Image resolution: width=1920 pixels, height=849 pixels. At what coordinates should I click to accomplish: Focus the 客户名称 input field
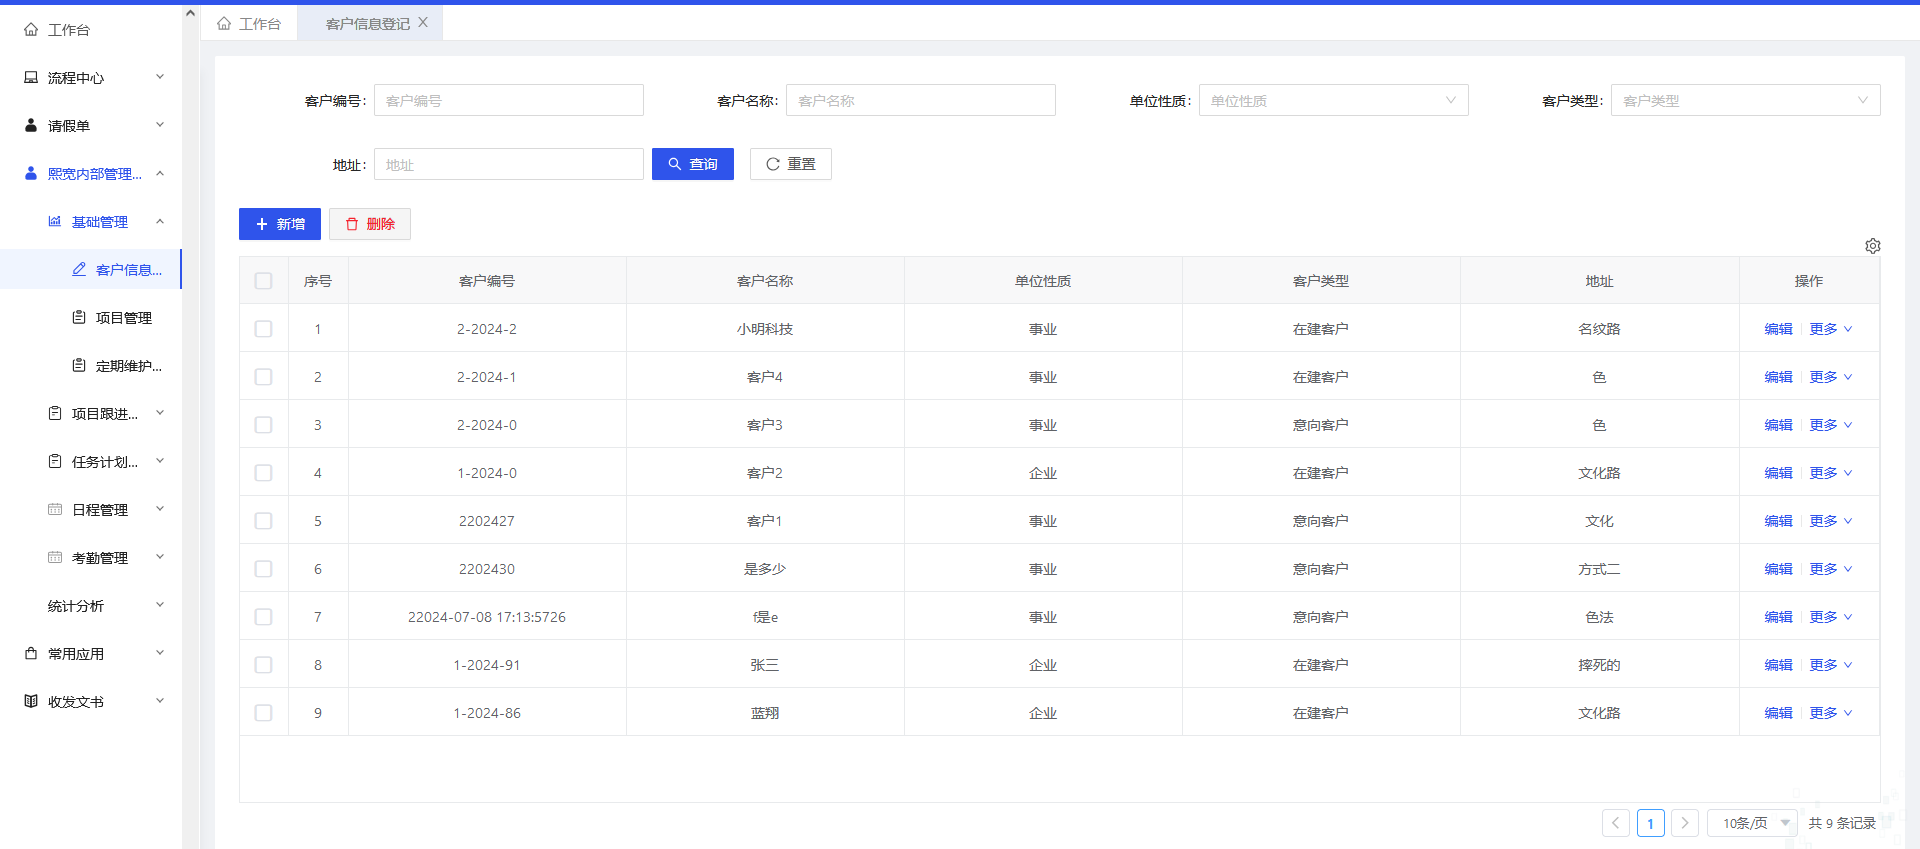[921, 100]
